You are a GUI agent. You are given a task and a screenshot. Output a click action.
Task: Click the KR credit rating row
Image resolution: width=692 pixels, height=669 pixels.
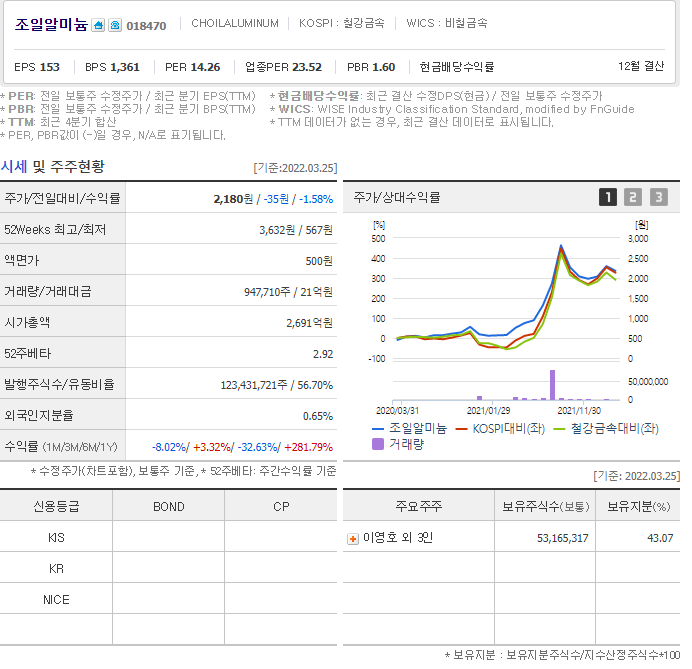(x=168, y=568)
